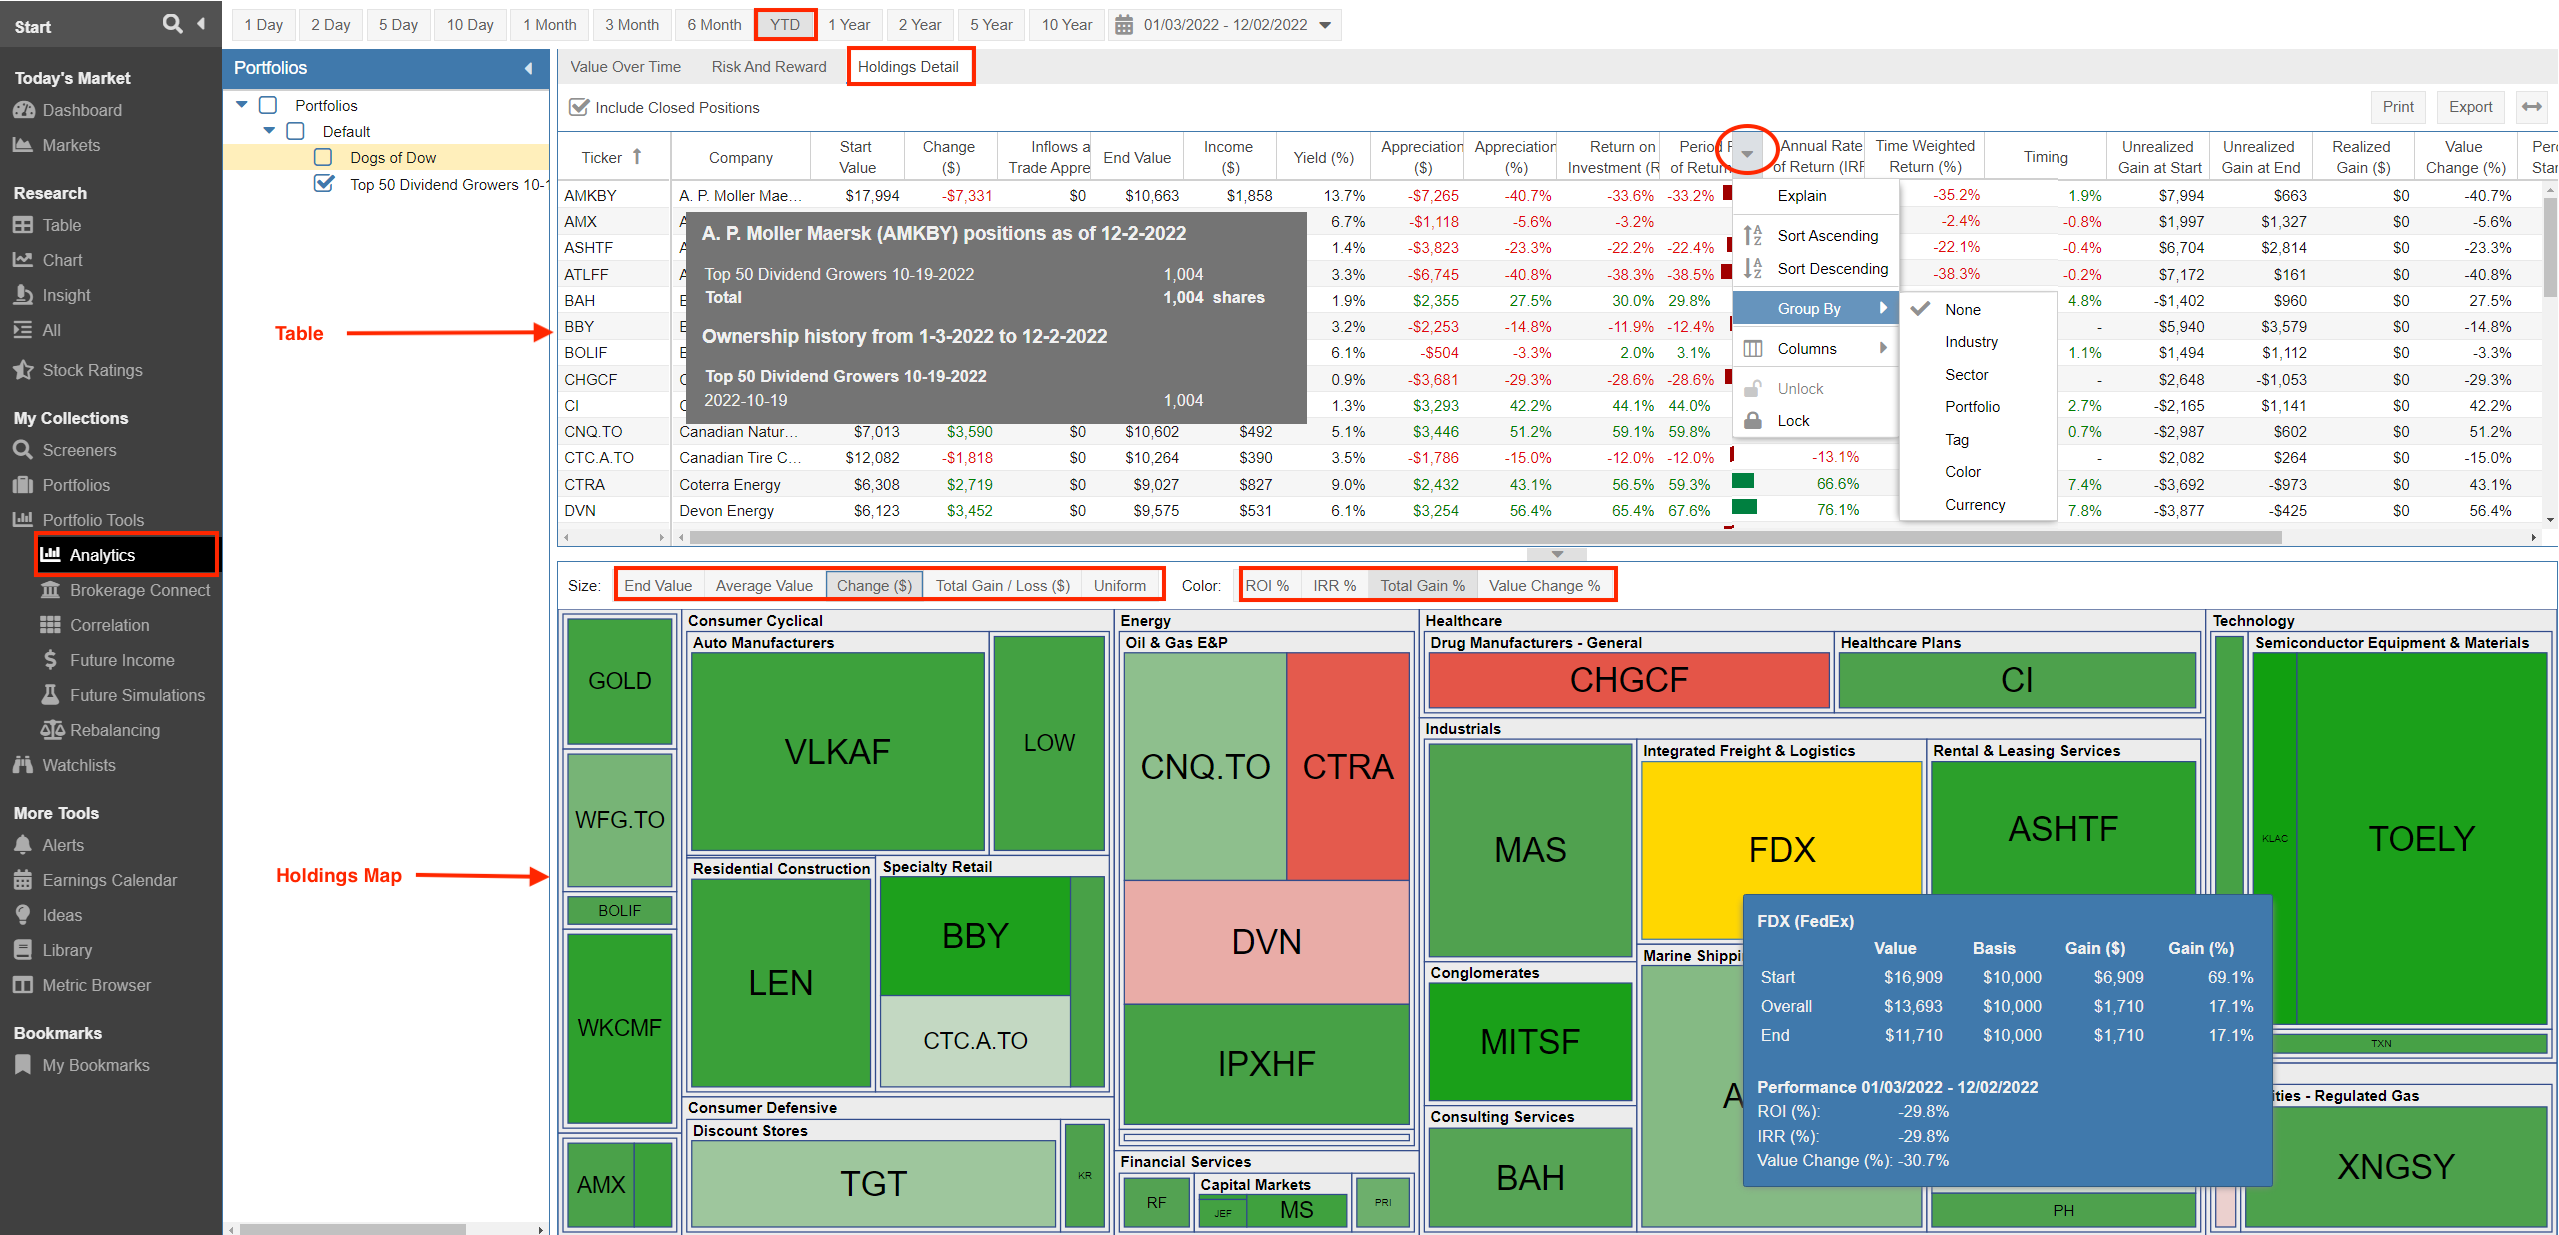Group holdings by Industry
The image size is (2559, 1235).
(x=1971, y=342)
